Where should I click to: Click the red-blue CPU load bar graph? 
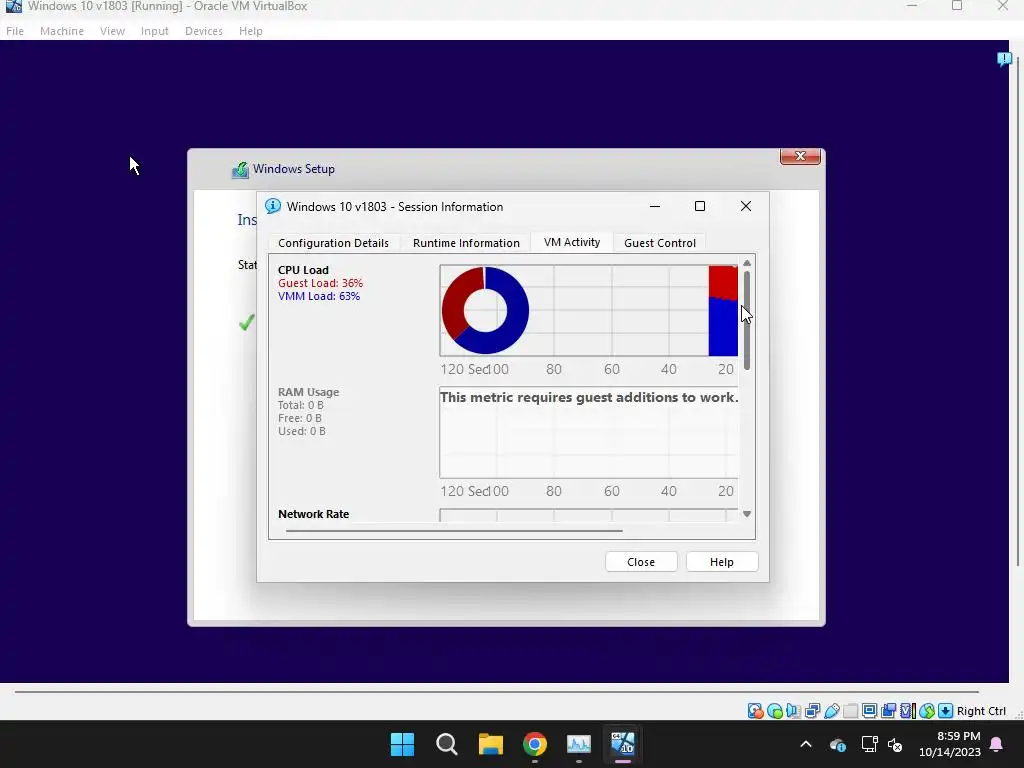(723, 311)
